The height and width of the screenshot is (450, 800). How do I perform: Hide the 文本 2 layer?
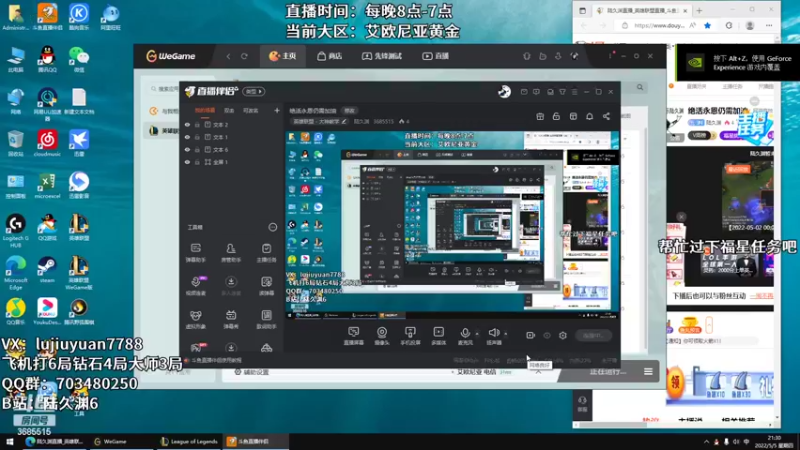pos(187,124)
